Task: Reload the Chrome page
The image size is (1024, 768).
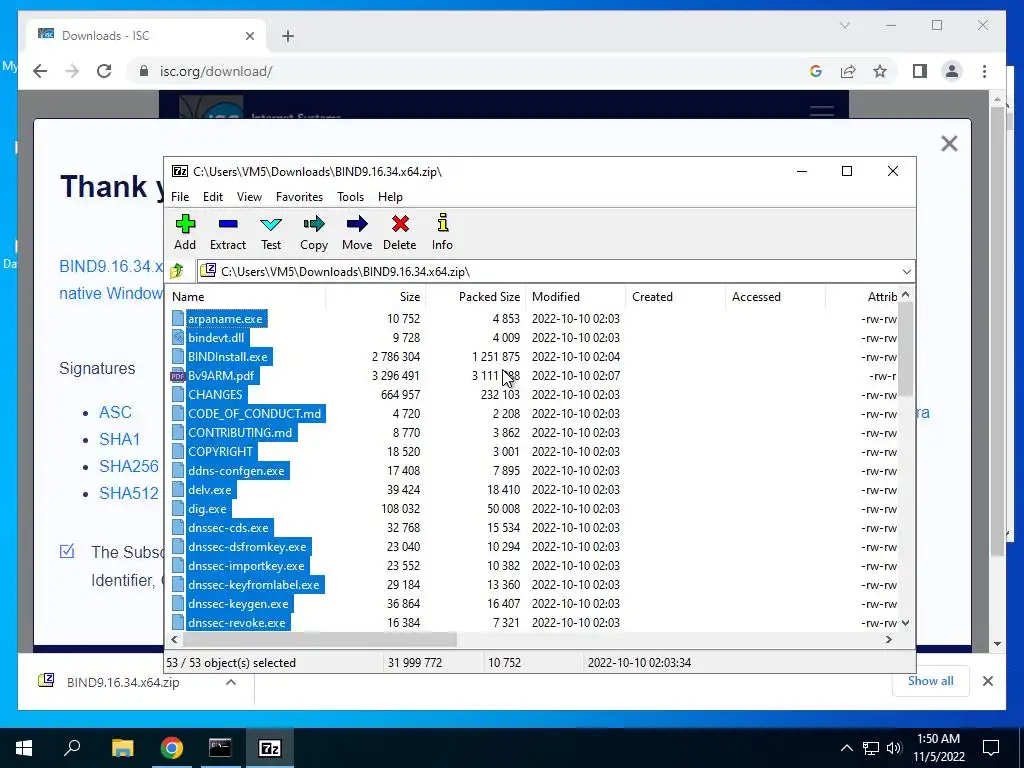Action: 104,71
